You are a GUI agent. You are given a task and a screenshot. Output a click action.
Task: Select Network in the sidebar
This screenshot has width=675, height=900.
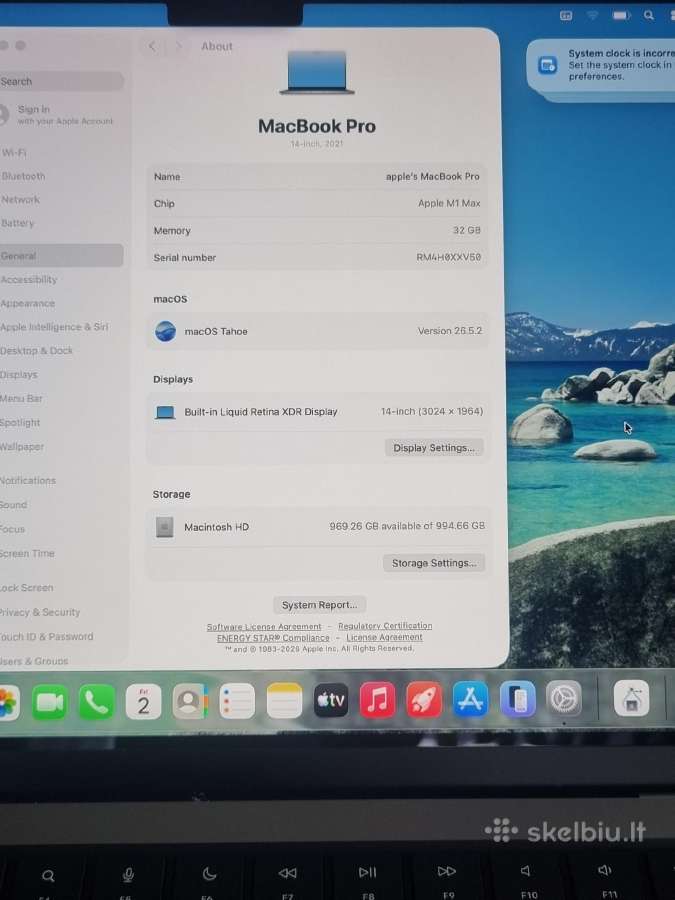(x=60, y=200)
